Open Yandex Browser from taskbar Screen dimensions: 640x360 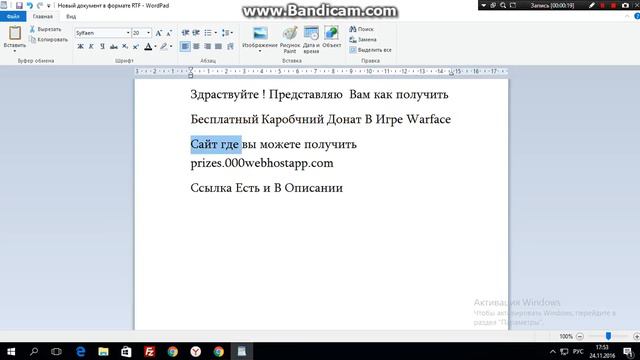(x=196, y=351)
